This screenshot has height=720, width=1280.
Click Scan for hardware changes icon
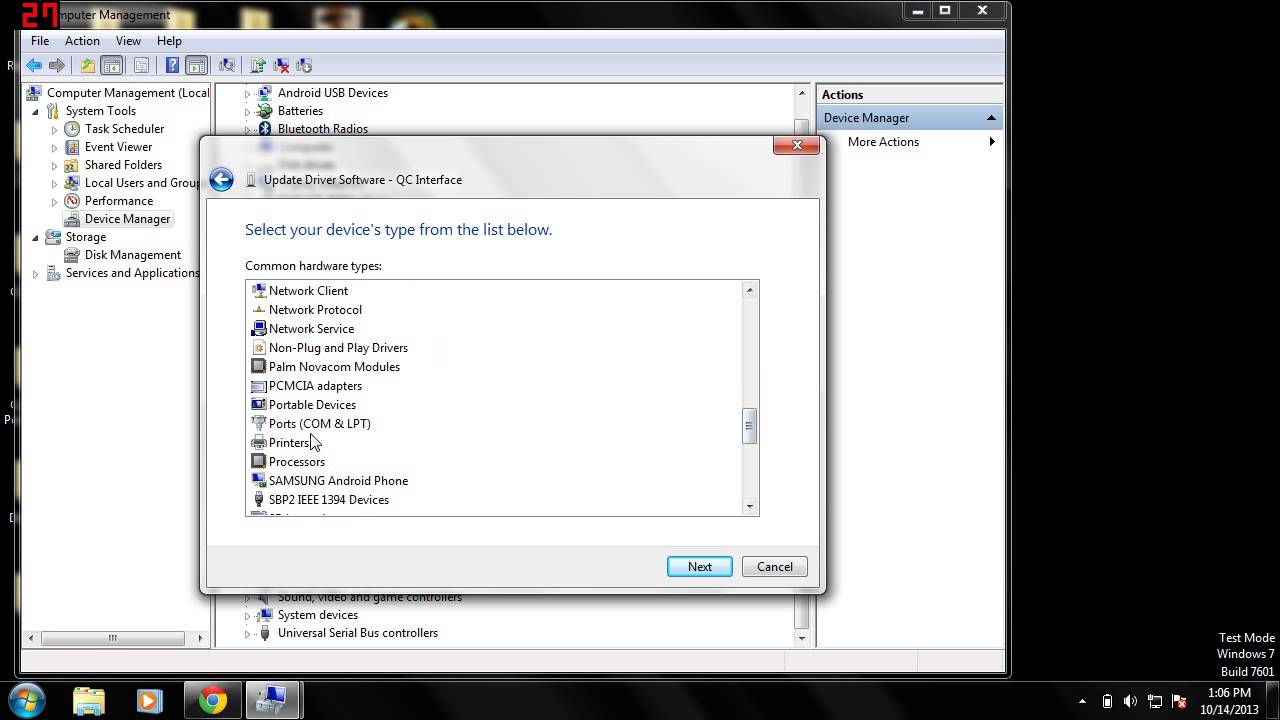click(x=227, y=65)
